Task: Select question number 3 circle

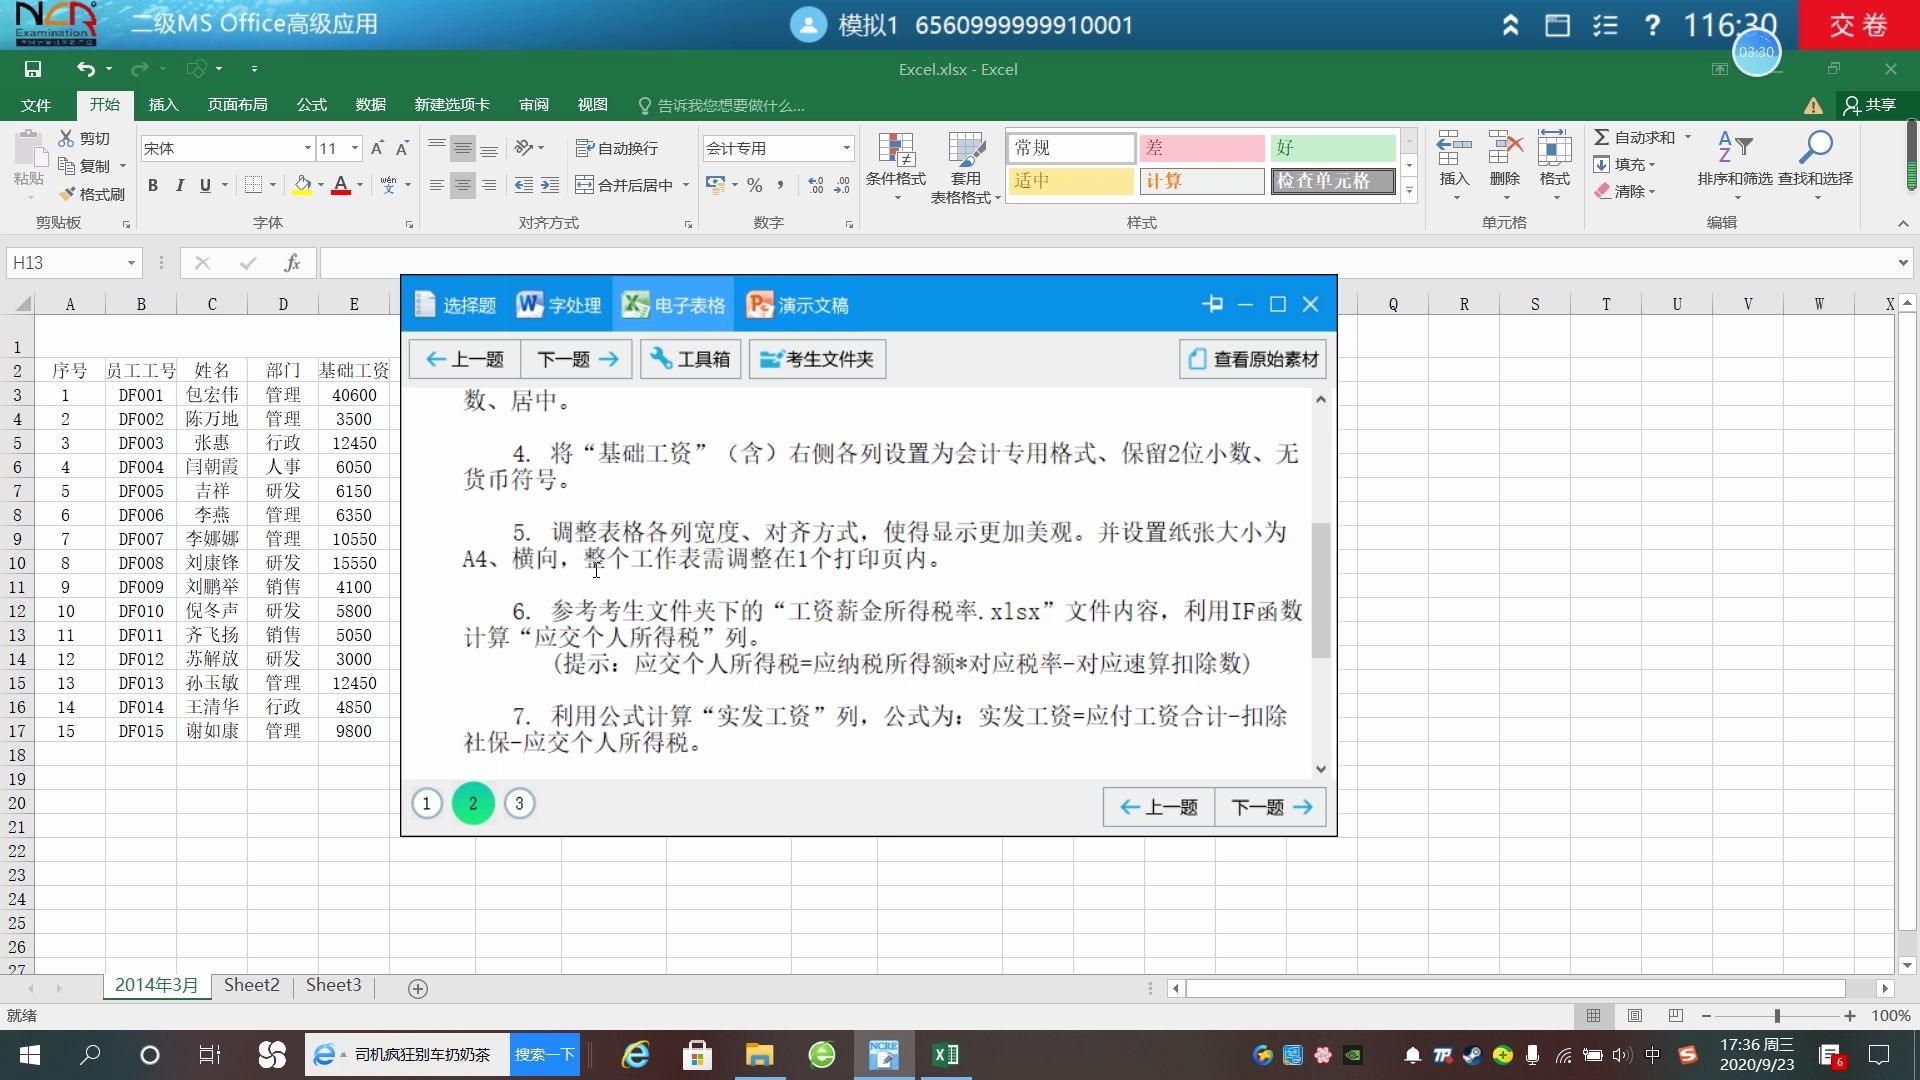Action: (519, 804)
